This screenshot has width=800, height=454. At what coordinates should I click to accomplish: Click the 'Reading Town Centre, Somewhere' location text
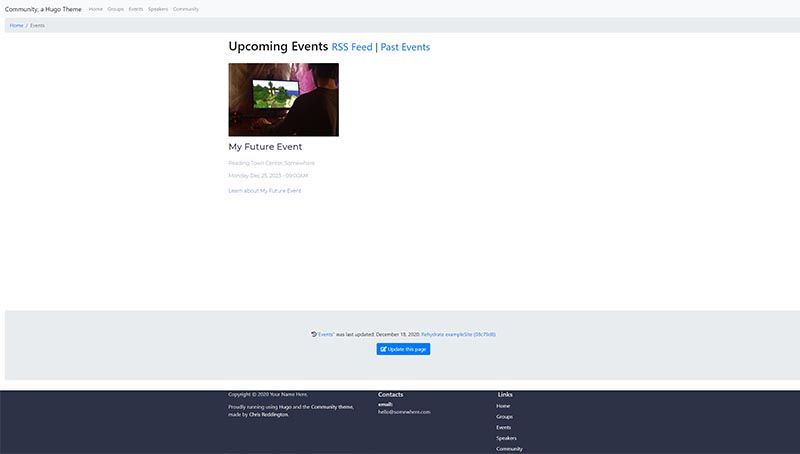pyautogui.click(x=271, y=163)
